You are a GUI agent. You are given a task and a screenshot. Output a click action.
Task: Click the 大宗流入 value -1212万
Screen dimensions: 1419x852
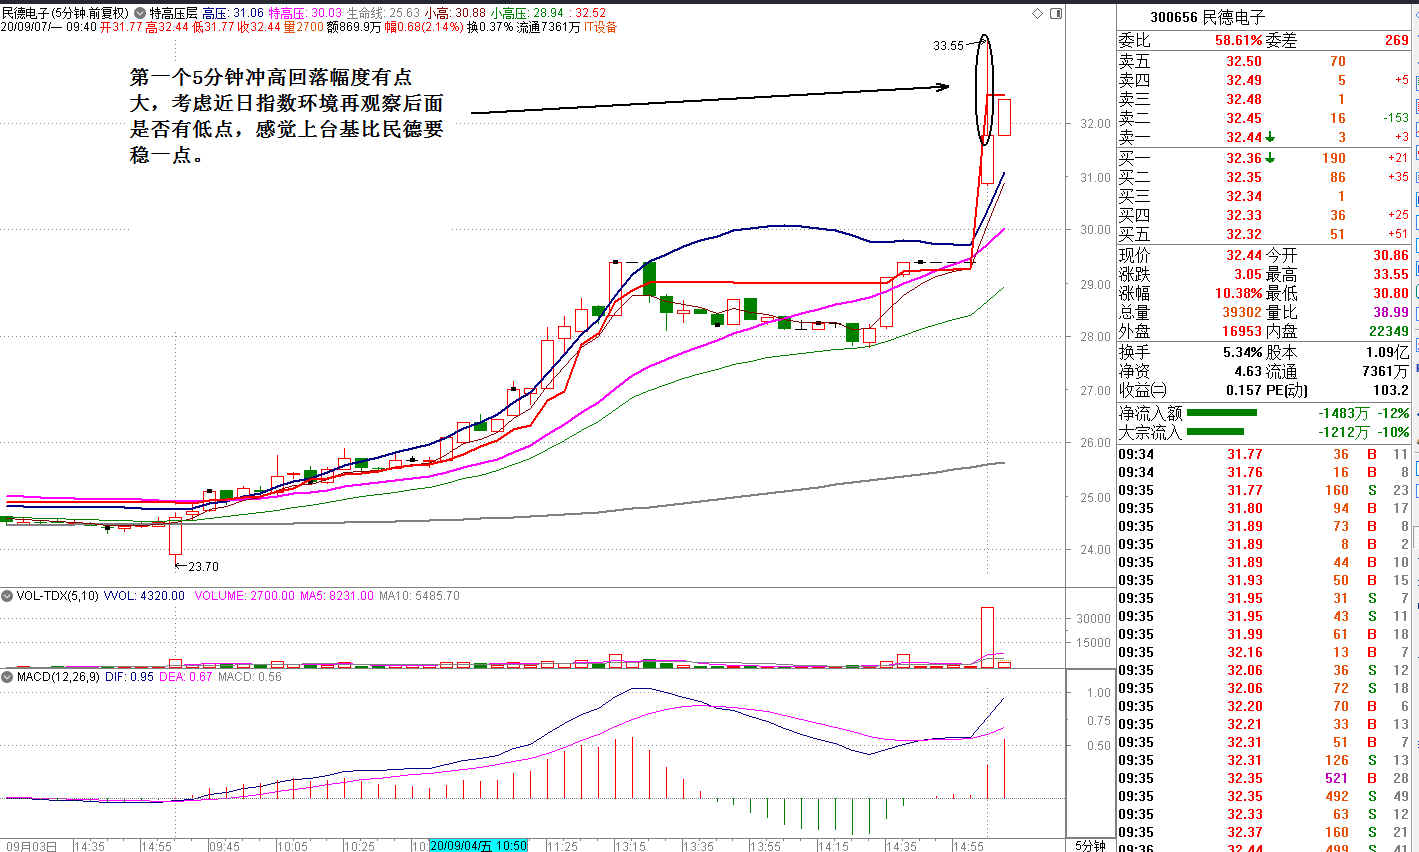[1343, 433]
